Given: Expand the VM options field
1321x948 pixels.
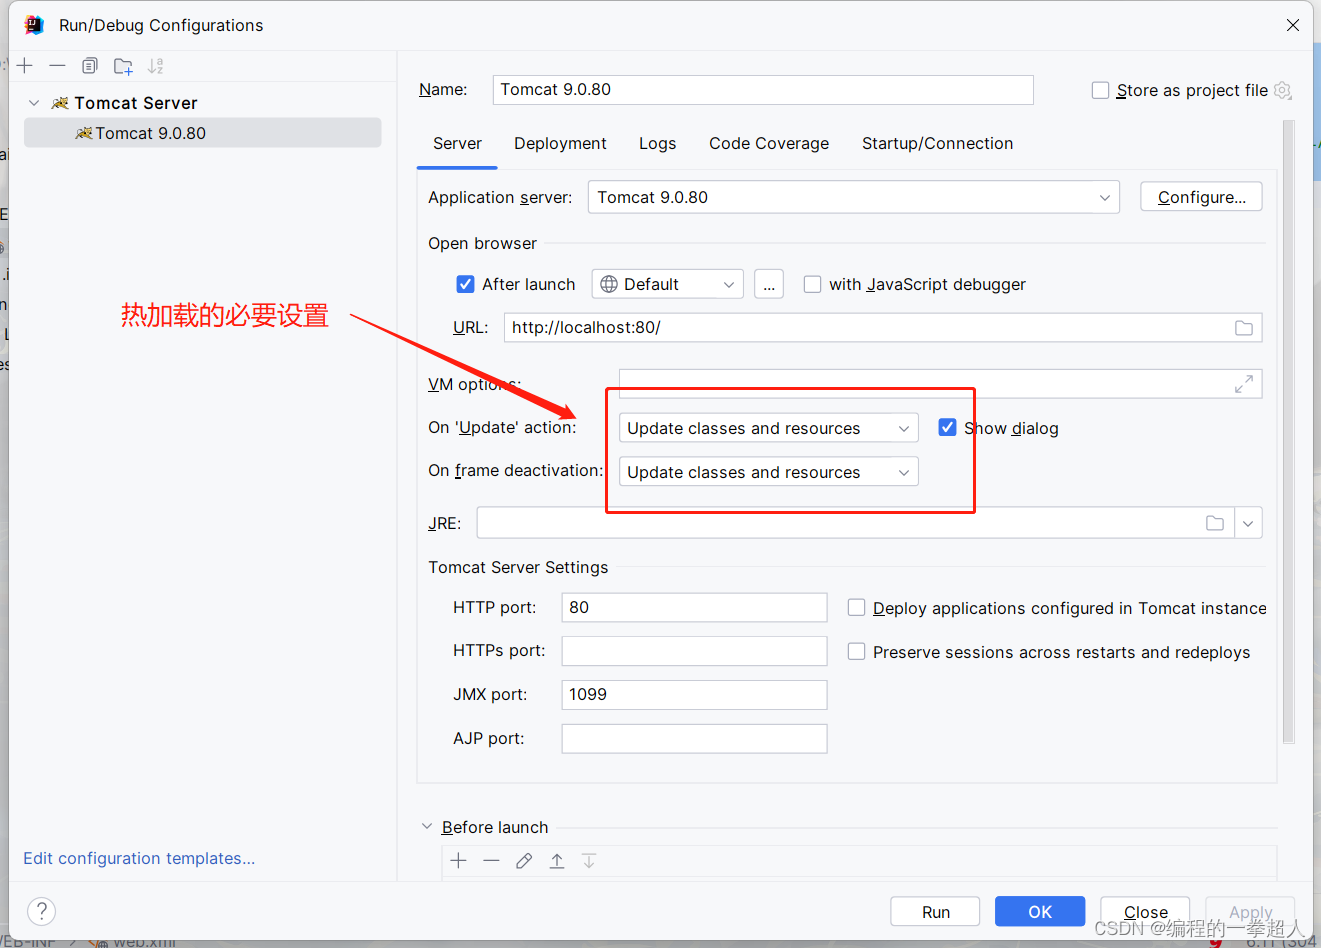Looking at the screenshot, I should 1244,384.
